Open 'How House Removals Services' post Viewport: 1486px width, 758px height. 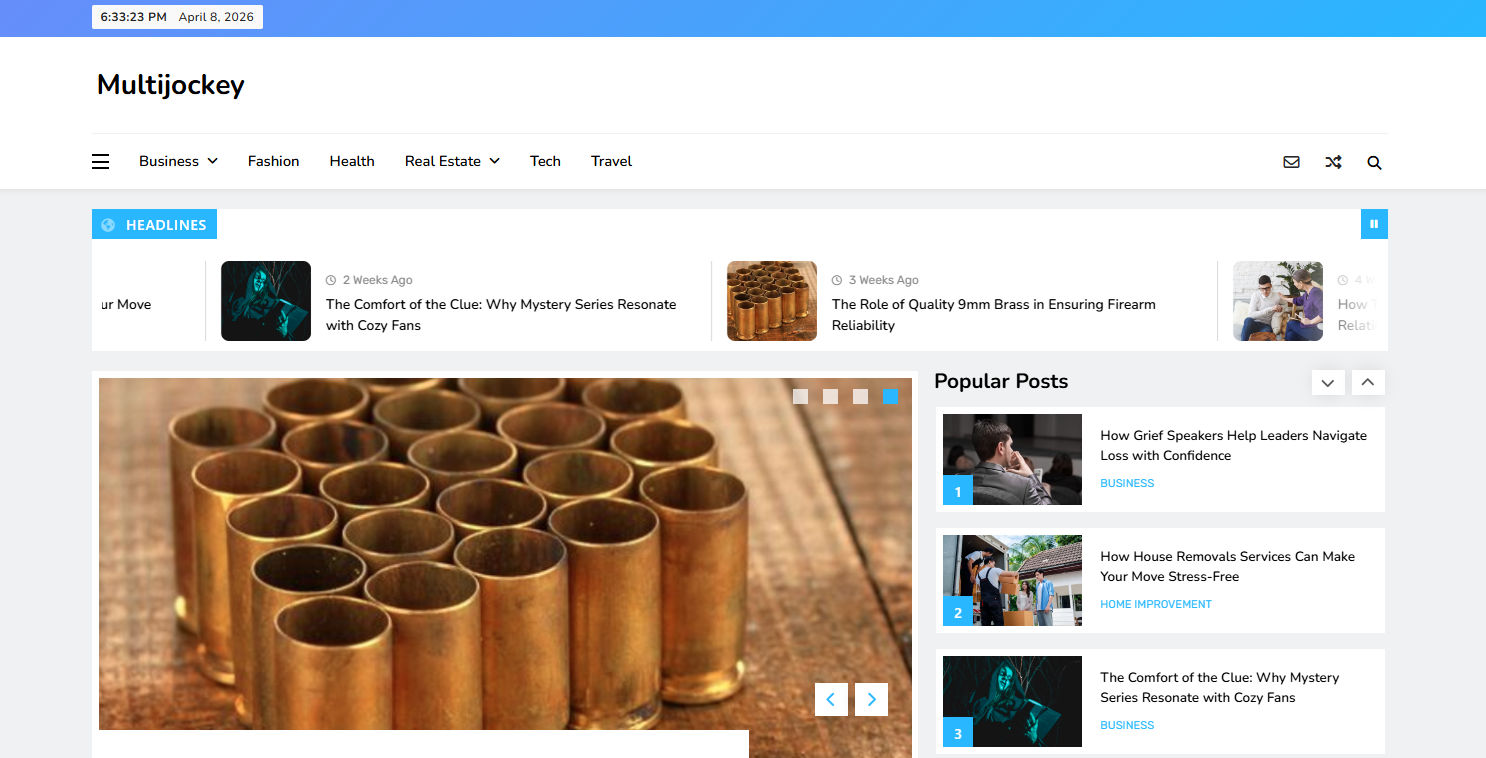point(1227,566)
